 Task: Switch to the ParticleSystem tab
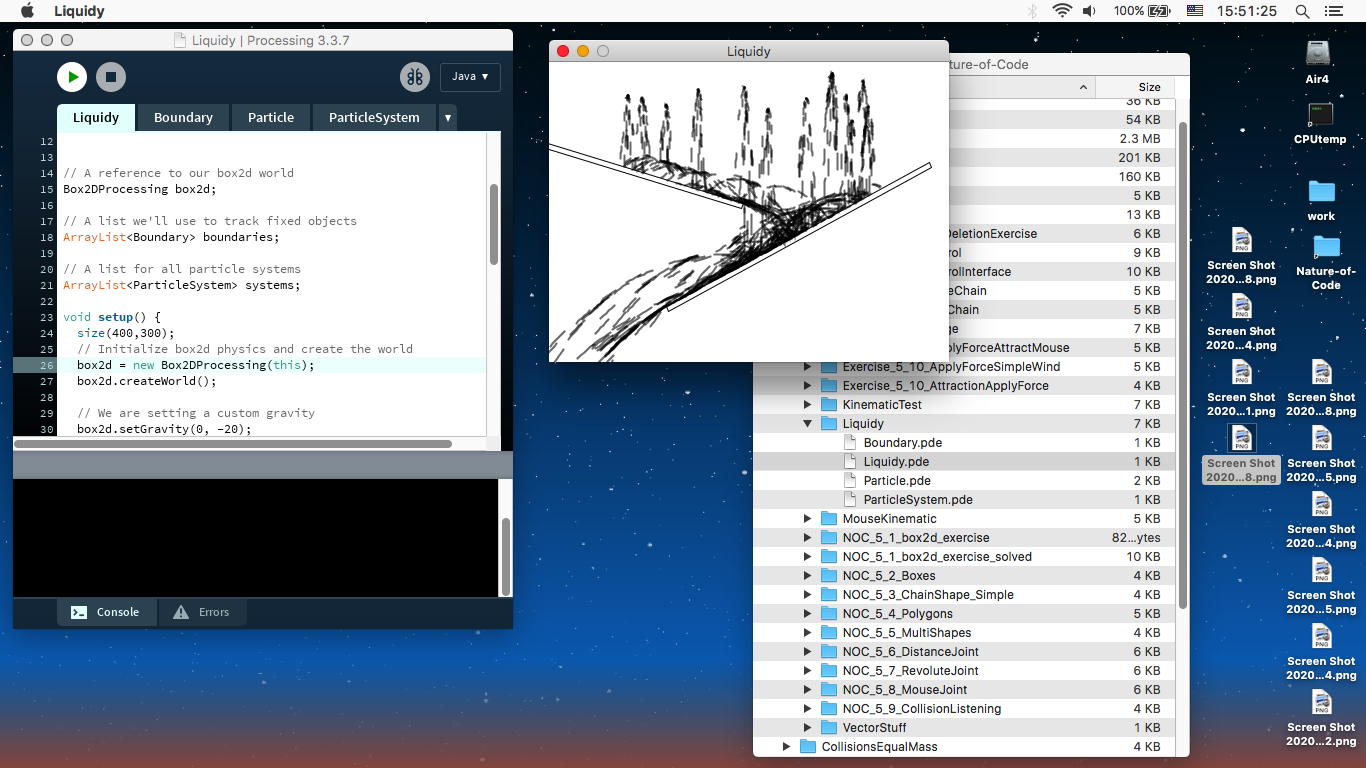pos(374,118)
